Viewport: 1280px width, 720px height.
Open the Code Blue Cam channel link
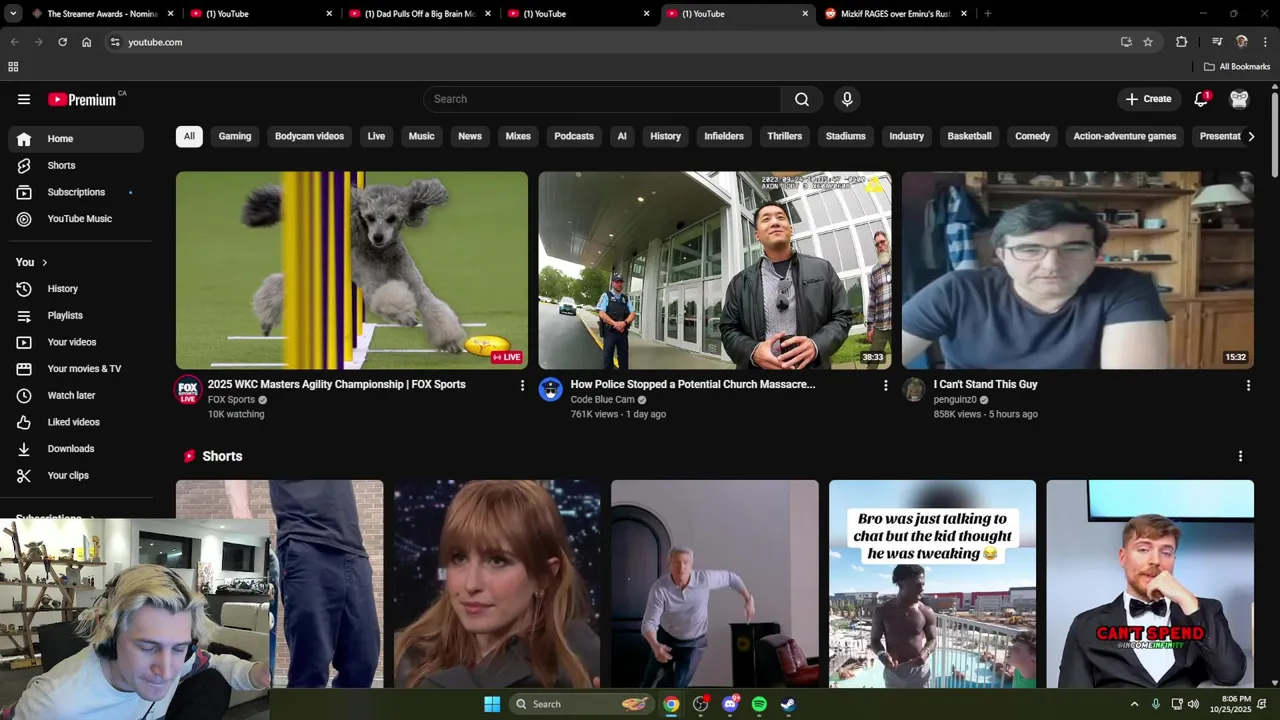click(603, 400)
